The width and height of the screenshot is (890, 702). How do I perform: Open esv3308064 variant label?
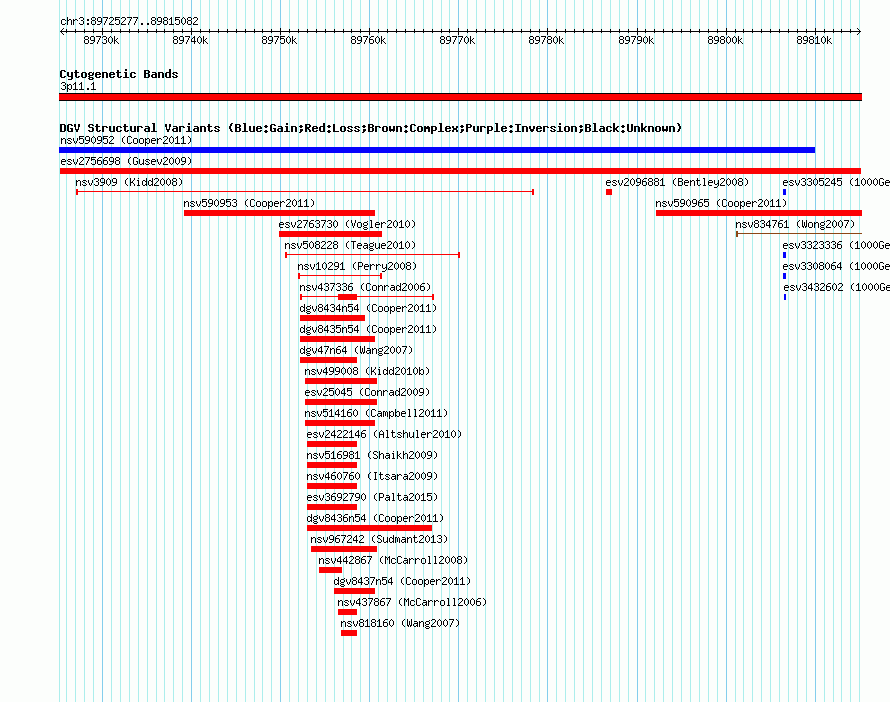(x=836, y=266)
